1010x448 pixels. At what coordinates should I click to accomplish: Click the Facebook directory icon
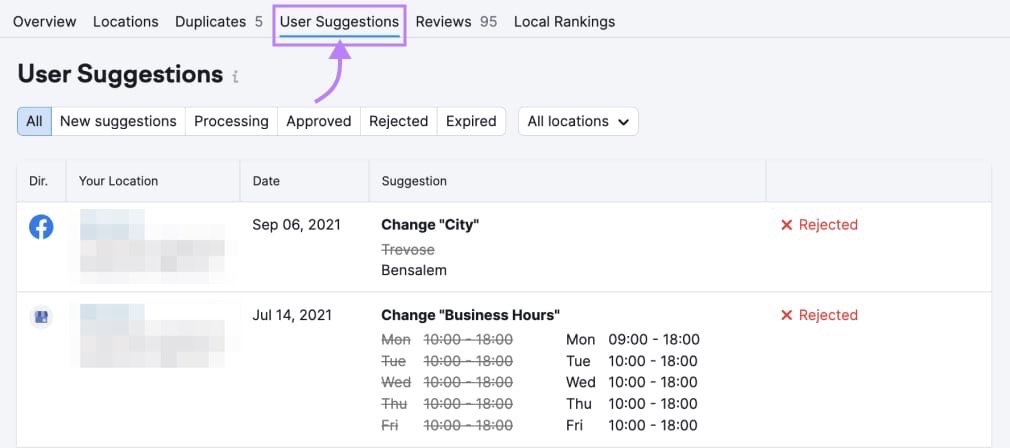tap(41, 227)
